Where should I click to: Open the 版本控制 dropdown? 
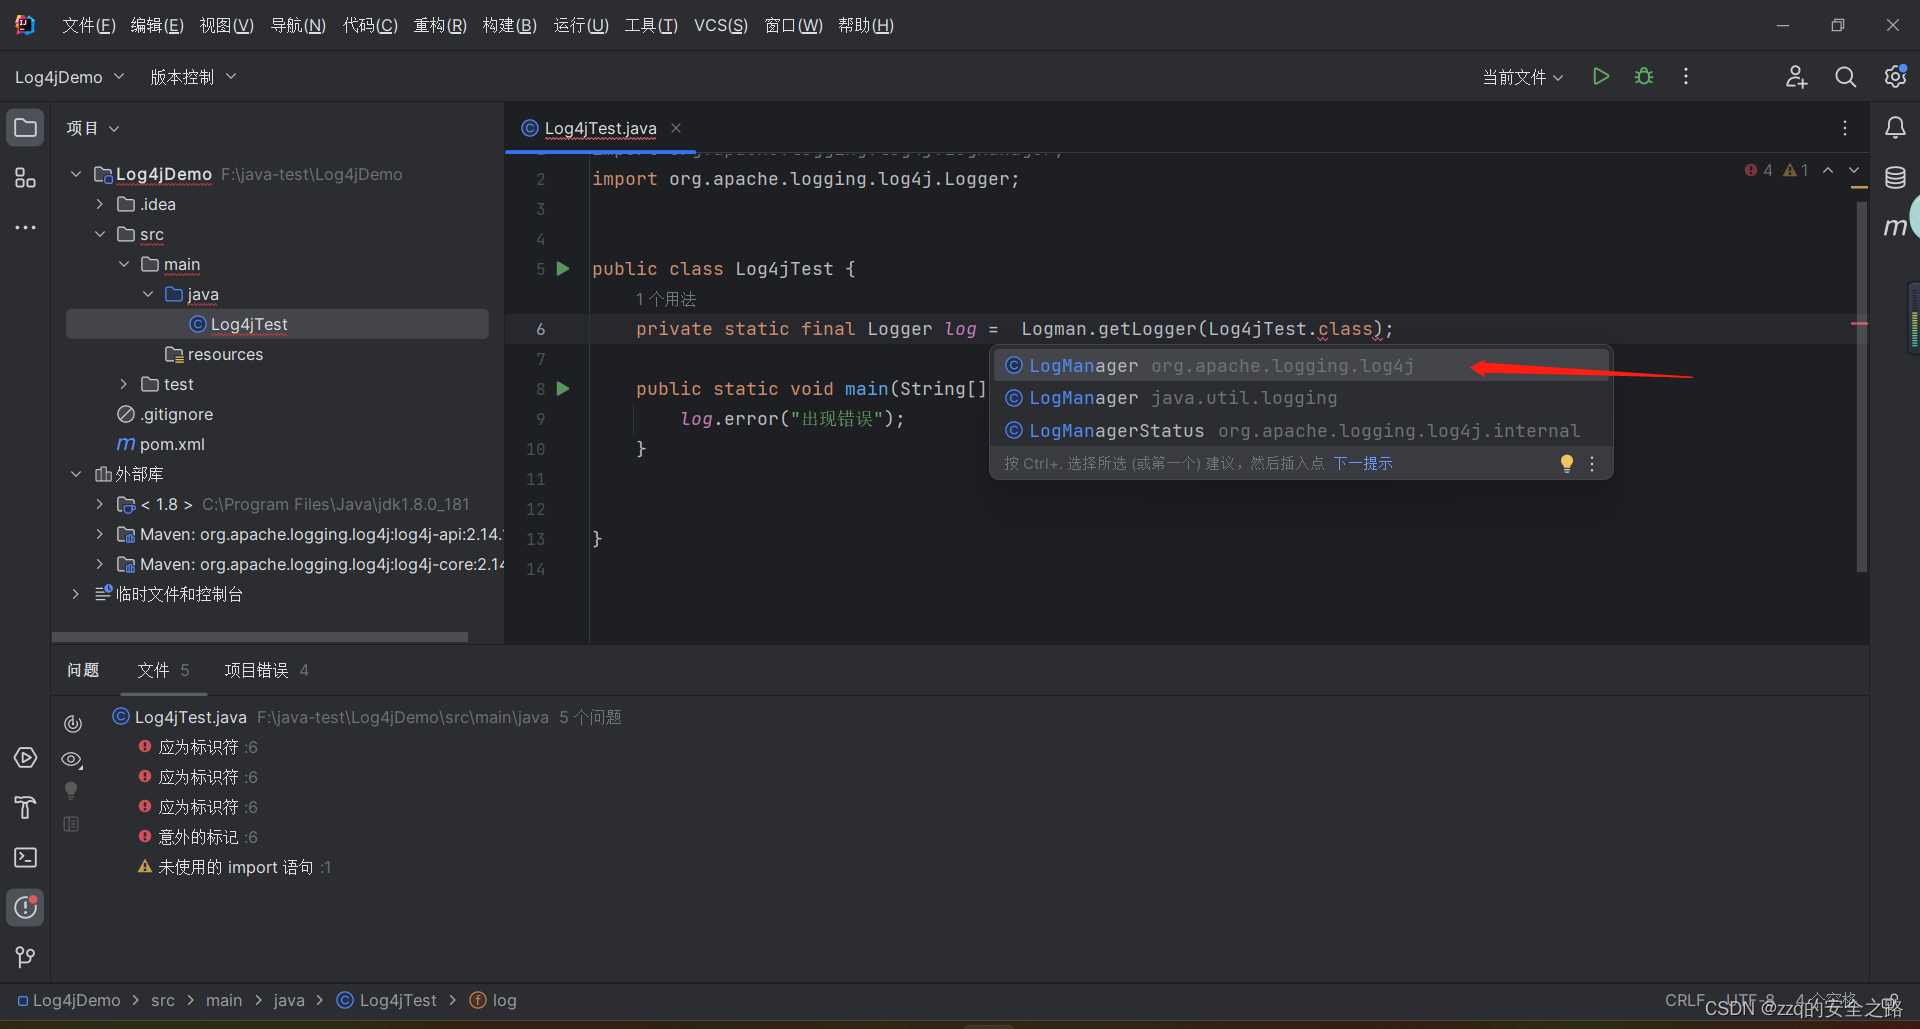[193, 77]
